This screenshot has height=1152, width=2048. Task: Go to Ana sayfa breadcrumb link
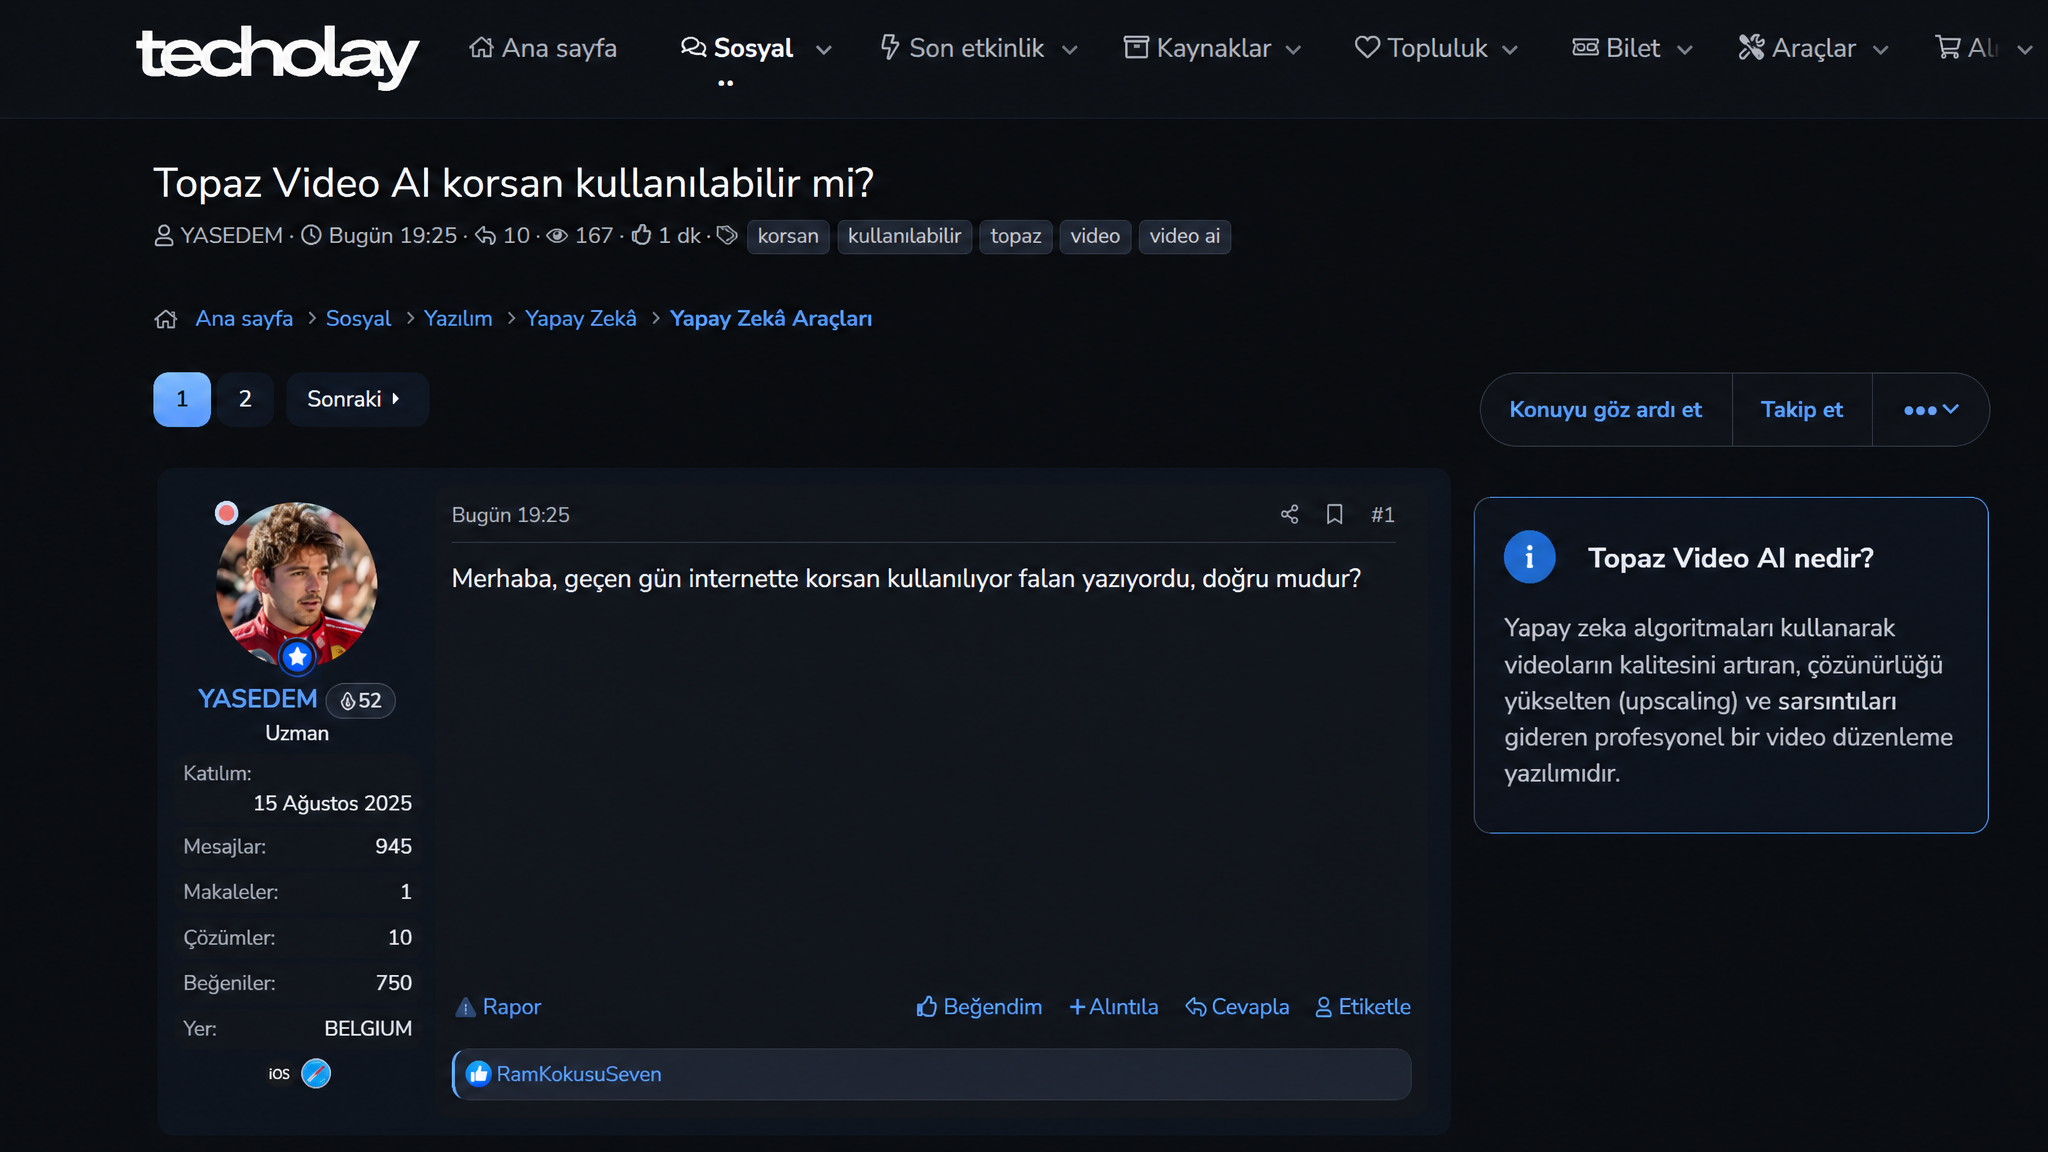tap(244, 318)
